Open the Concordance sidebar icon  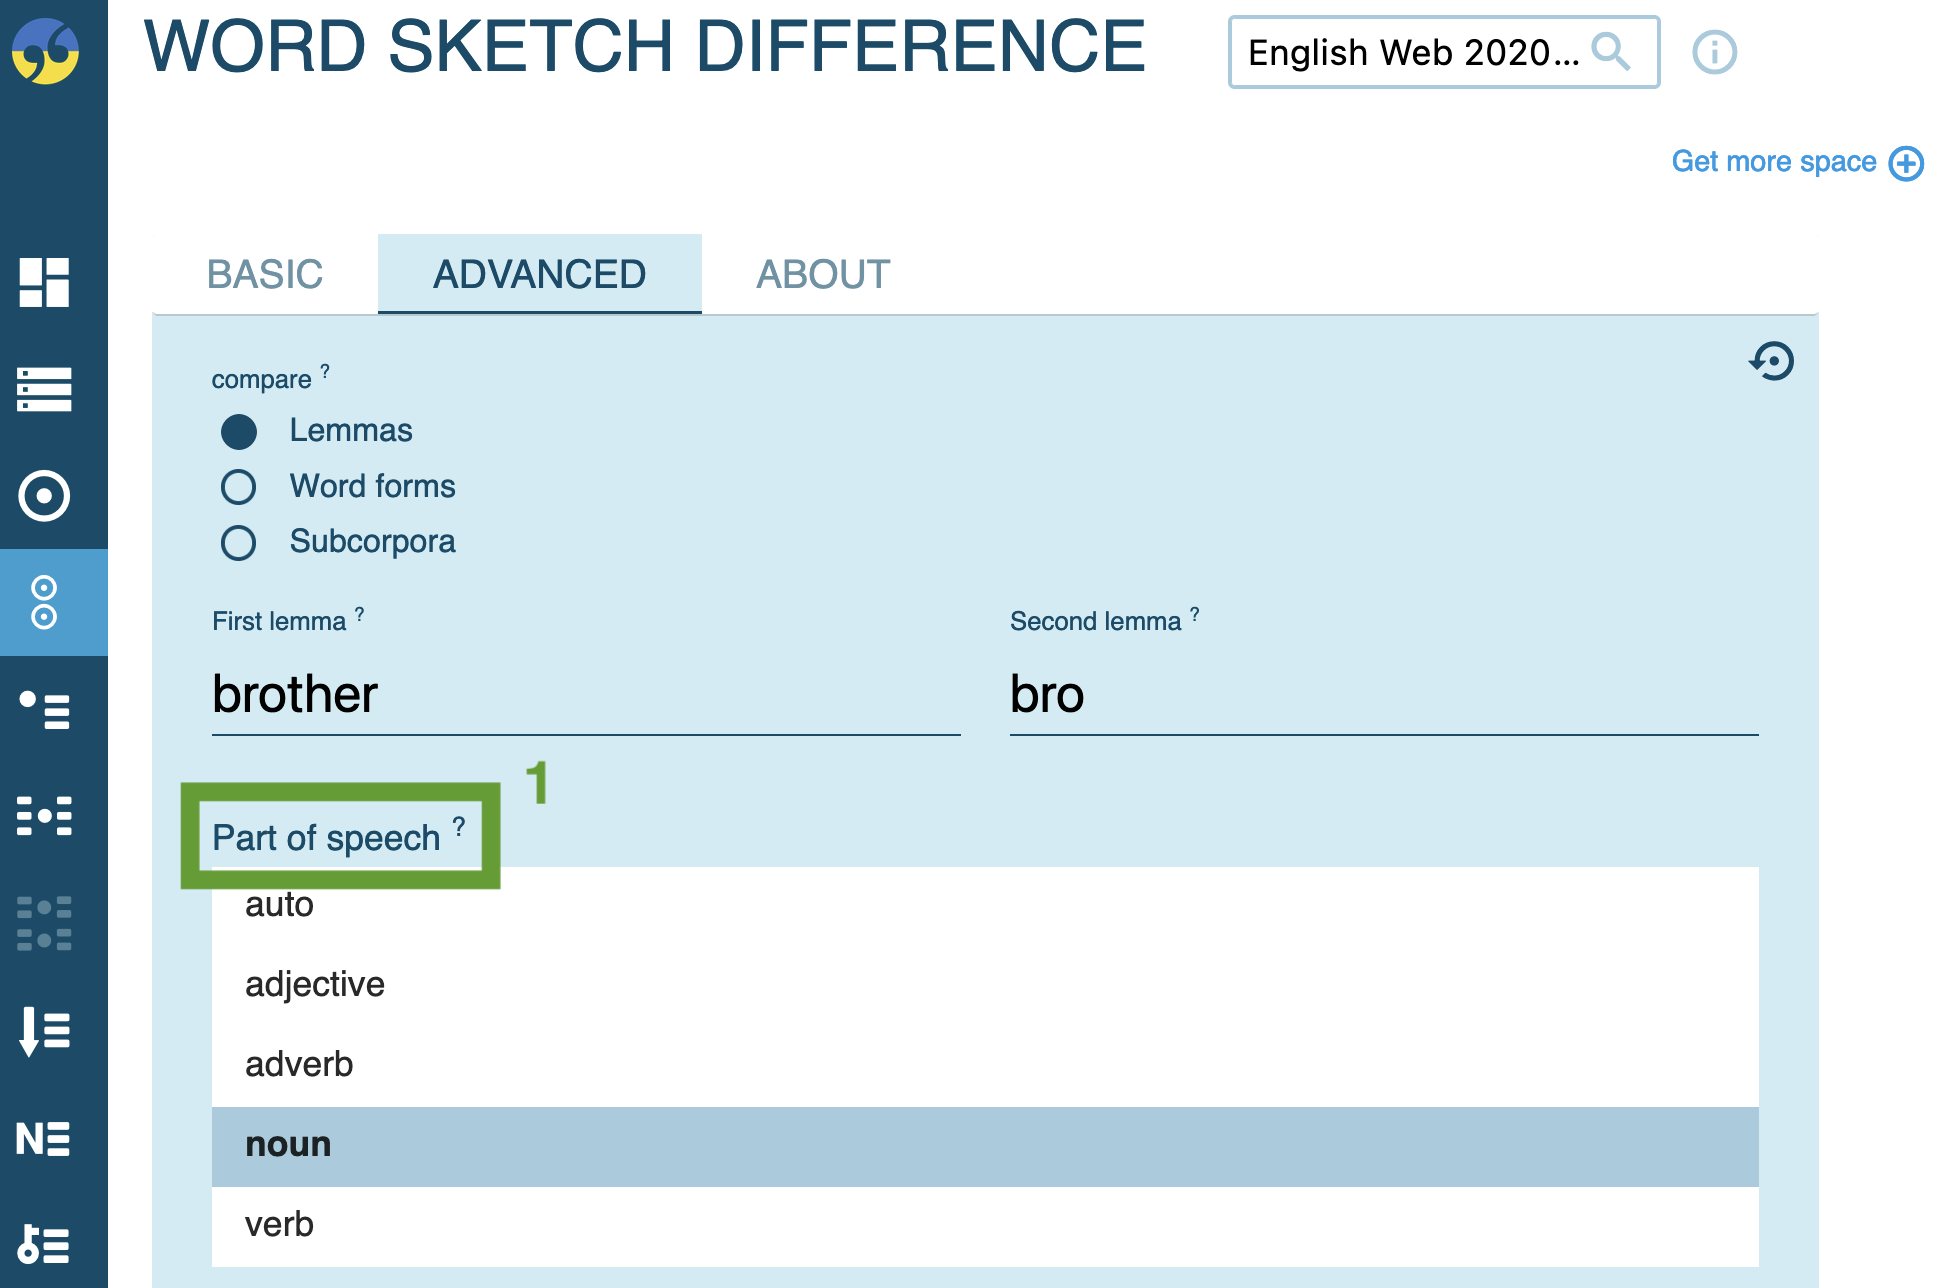(x=44, y=815)
